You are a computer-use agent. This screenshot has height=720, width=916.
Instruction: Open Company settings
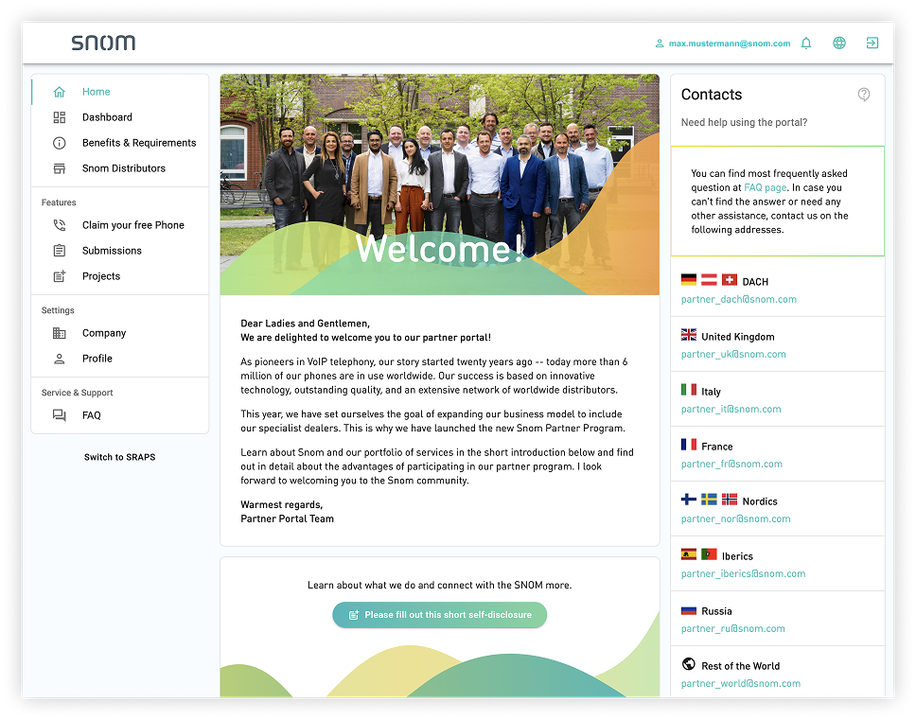click(104, 334)
